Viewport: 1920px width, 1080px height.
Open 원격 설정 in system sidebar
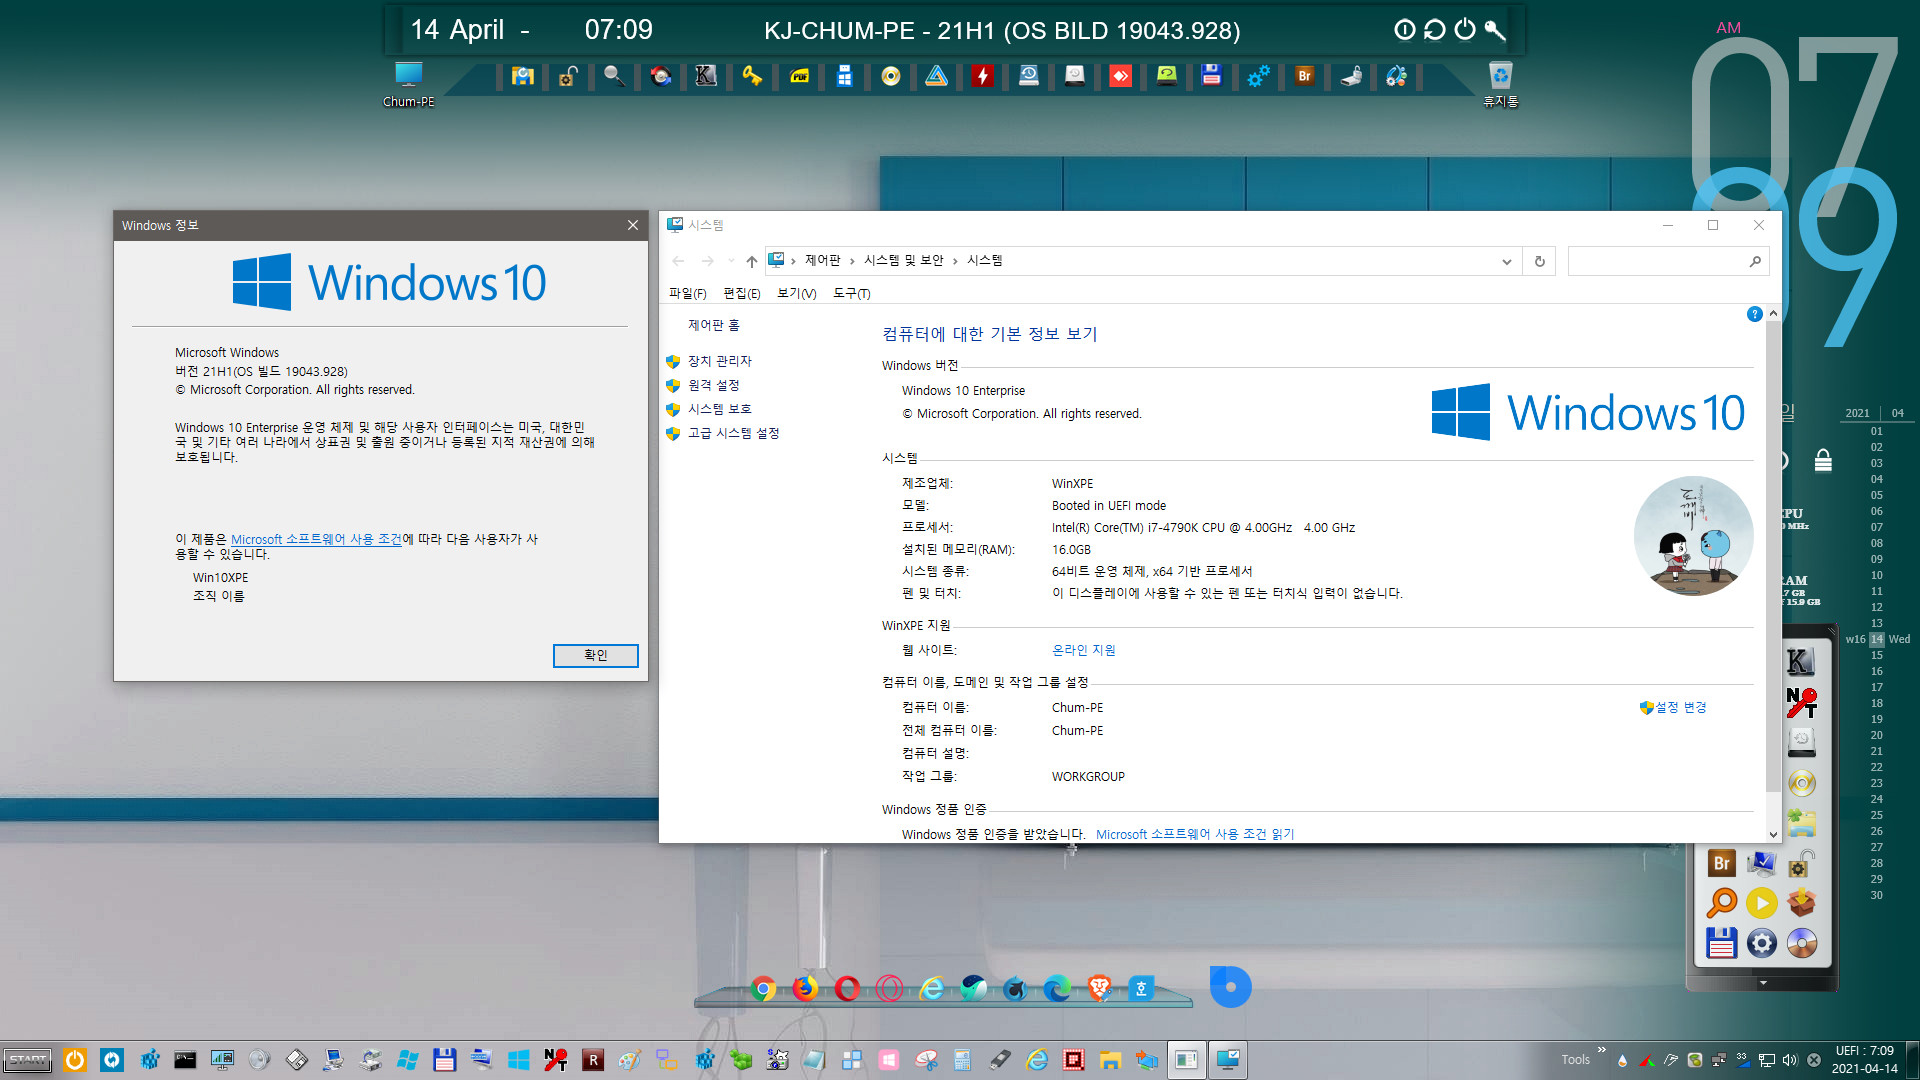(713, 385)
